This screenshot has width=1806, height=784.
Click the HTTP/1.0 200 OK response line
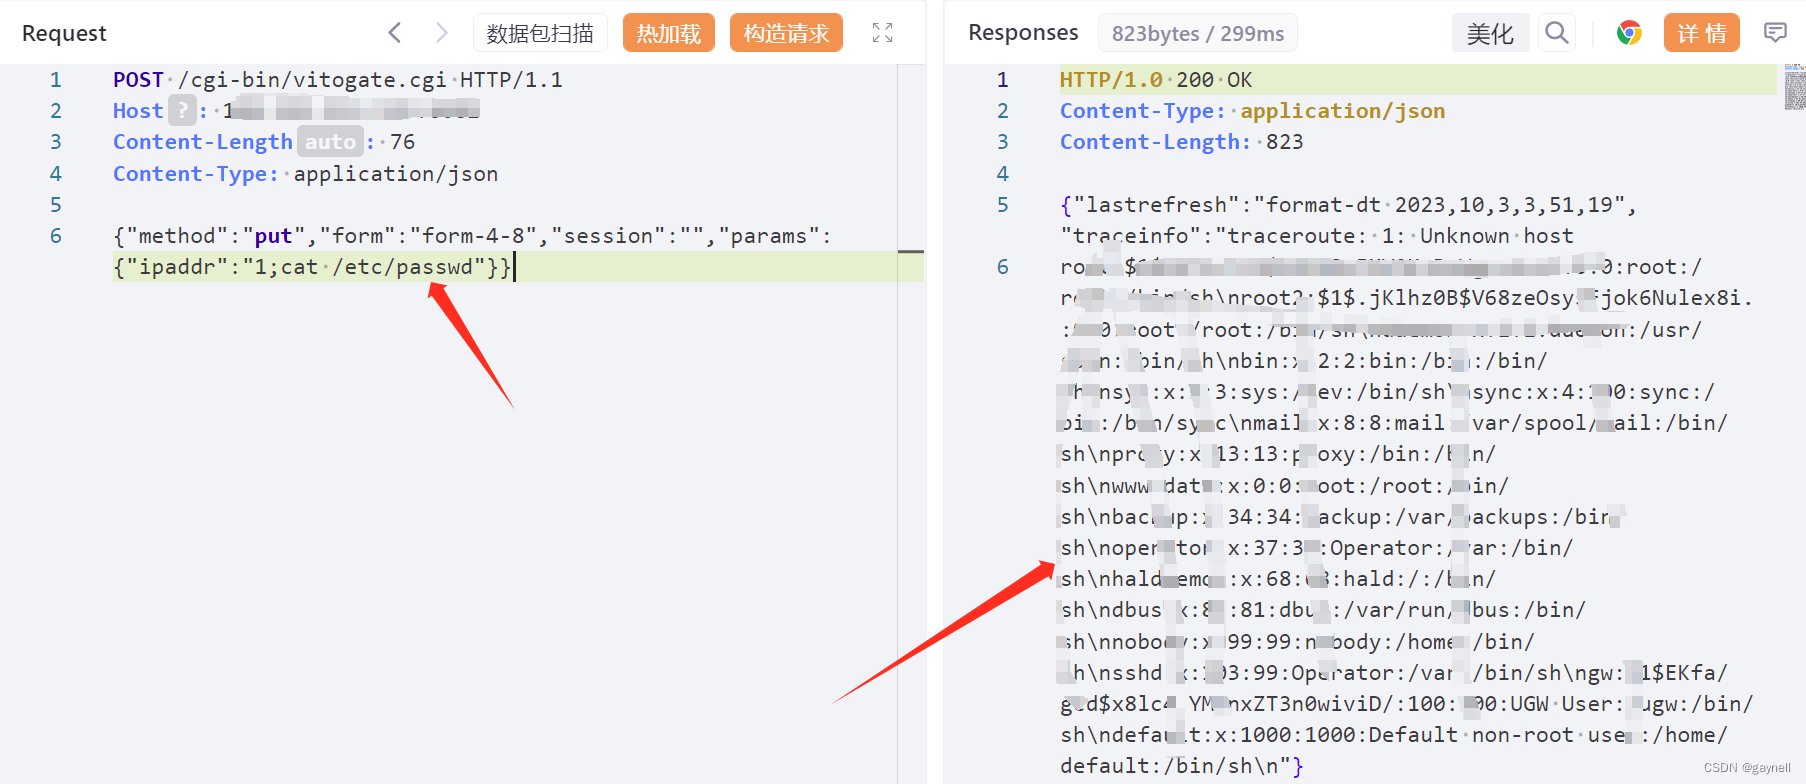(x=1156, y=79)
